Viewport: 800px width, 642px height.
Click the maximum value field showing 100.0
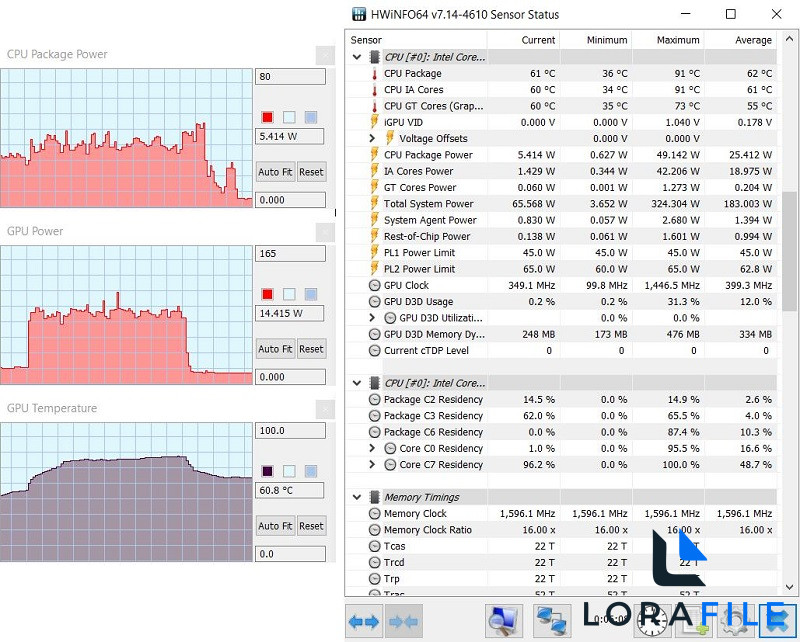(x=290, y=431)
